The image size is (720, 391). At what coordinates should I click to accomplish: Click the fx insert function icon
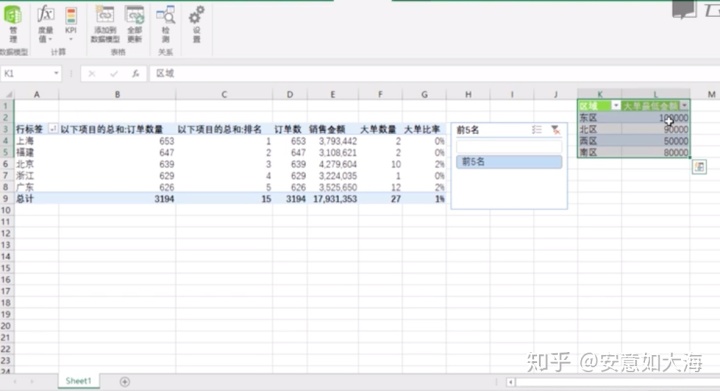point(135,73)
